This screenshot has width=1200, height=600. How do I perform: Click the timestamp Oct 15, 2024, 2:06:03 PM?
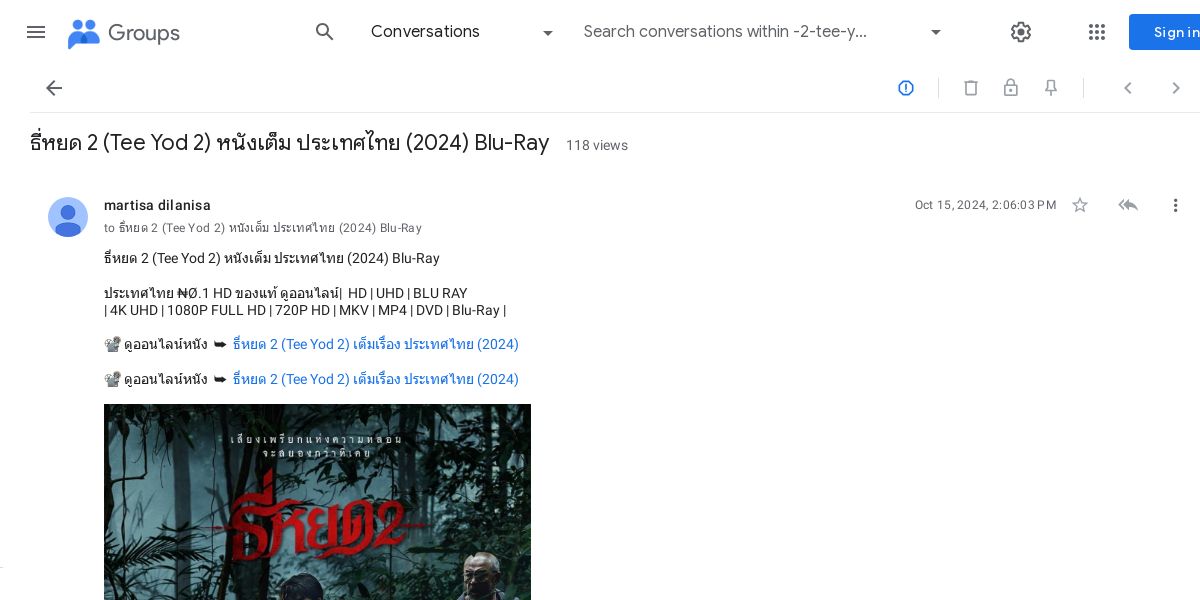(985, 205)
